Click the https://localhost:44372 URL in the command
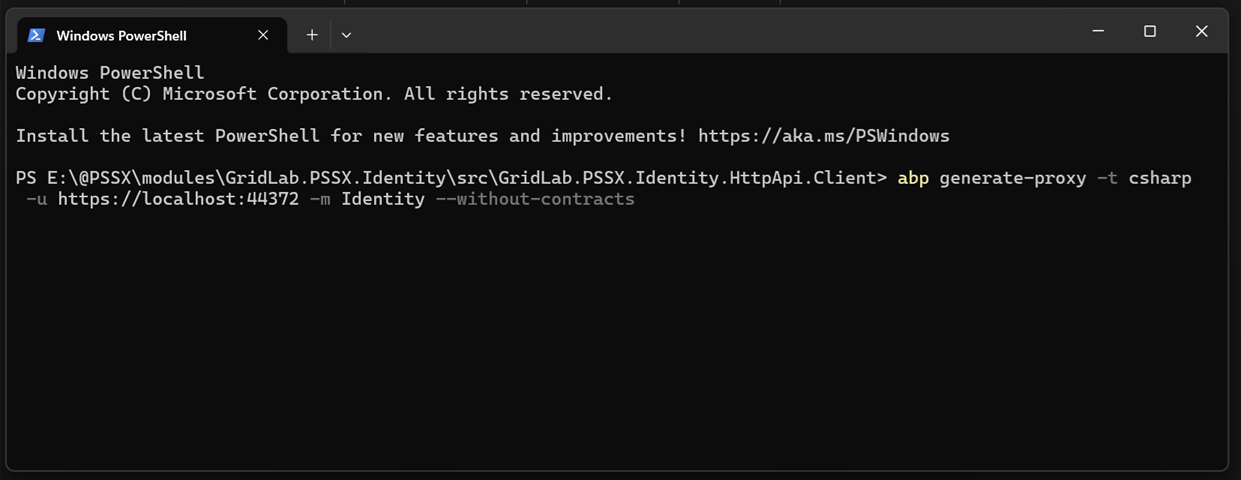 178,199
